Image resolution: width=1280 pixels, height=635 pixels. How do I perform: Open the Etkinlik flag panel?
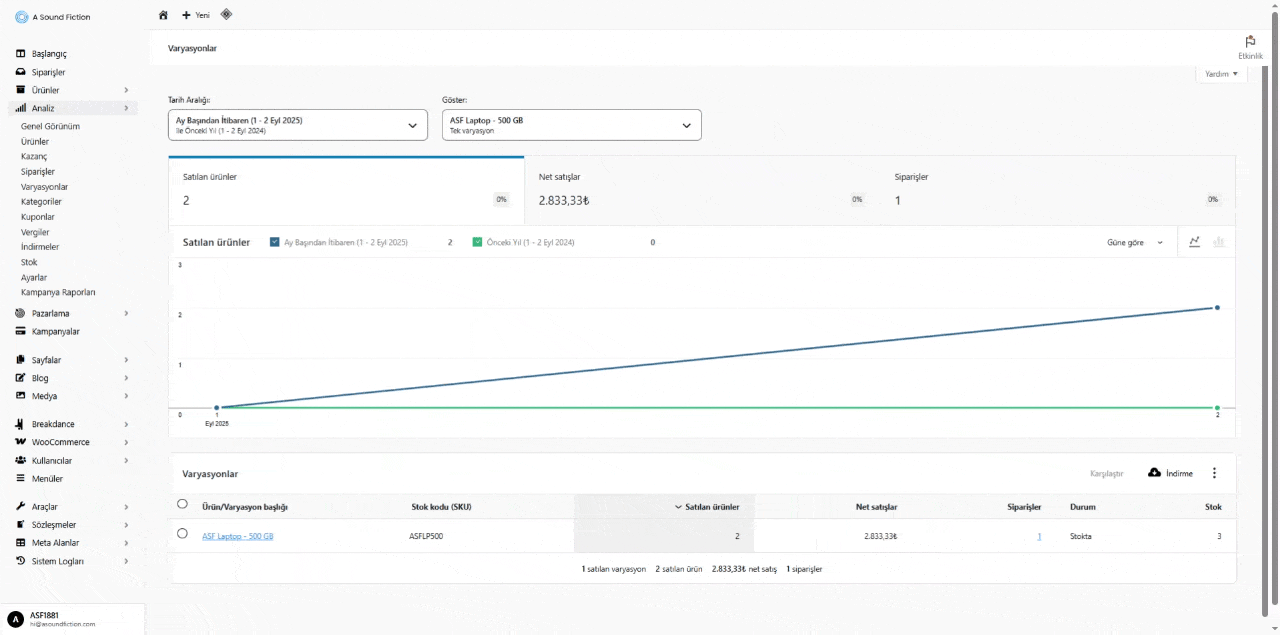[x=1250, y=47]
